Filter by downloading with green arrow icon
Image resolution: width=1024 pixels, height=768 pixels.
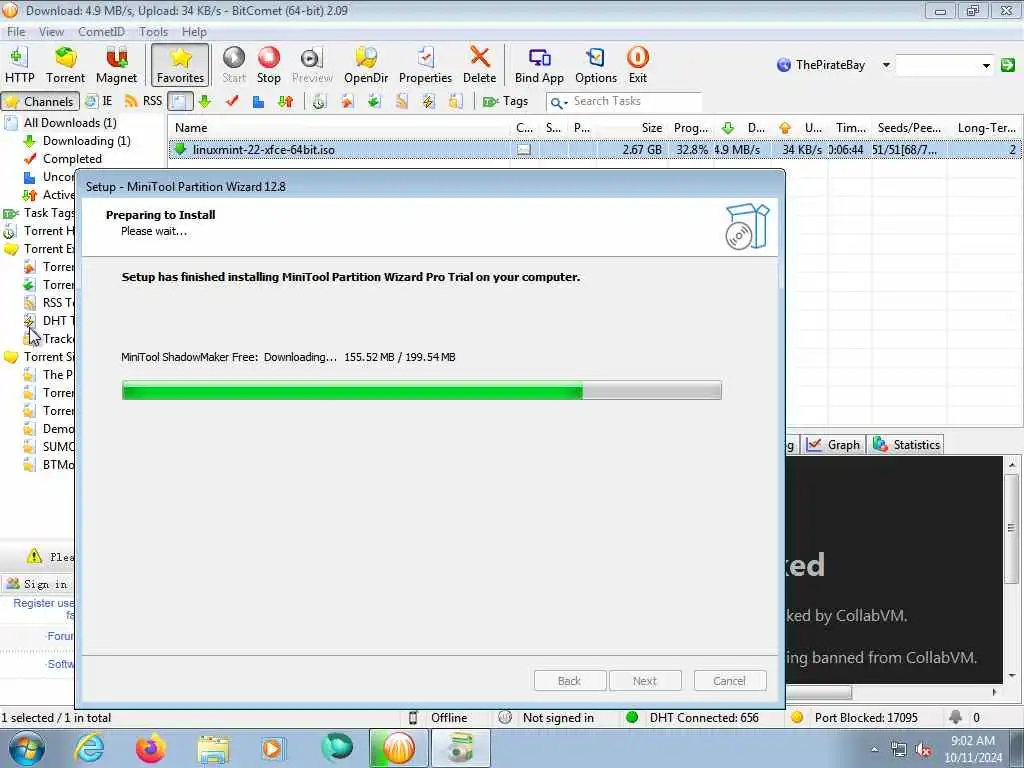click(x=205, y=101)
